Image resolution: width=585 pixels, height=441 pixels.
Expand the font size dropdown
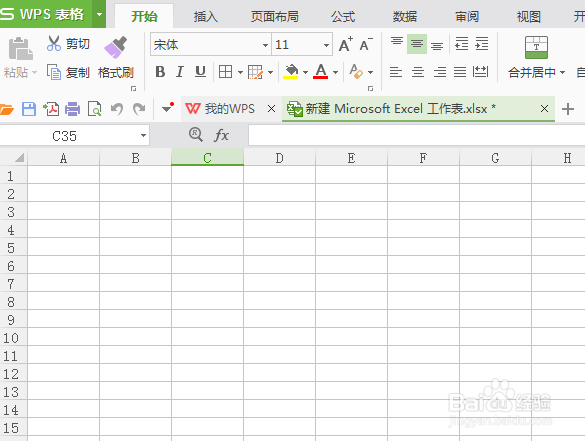click(326, 45)
